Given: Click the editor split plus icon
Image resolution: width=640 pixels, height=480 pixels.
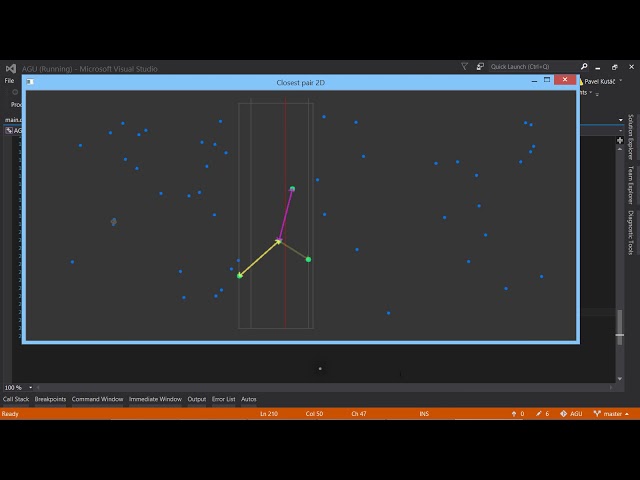Looking at the screenshot, I should (620, 140).
